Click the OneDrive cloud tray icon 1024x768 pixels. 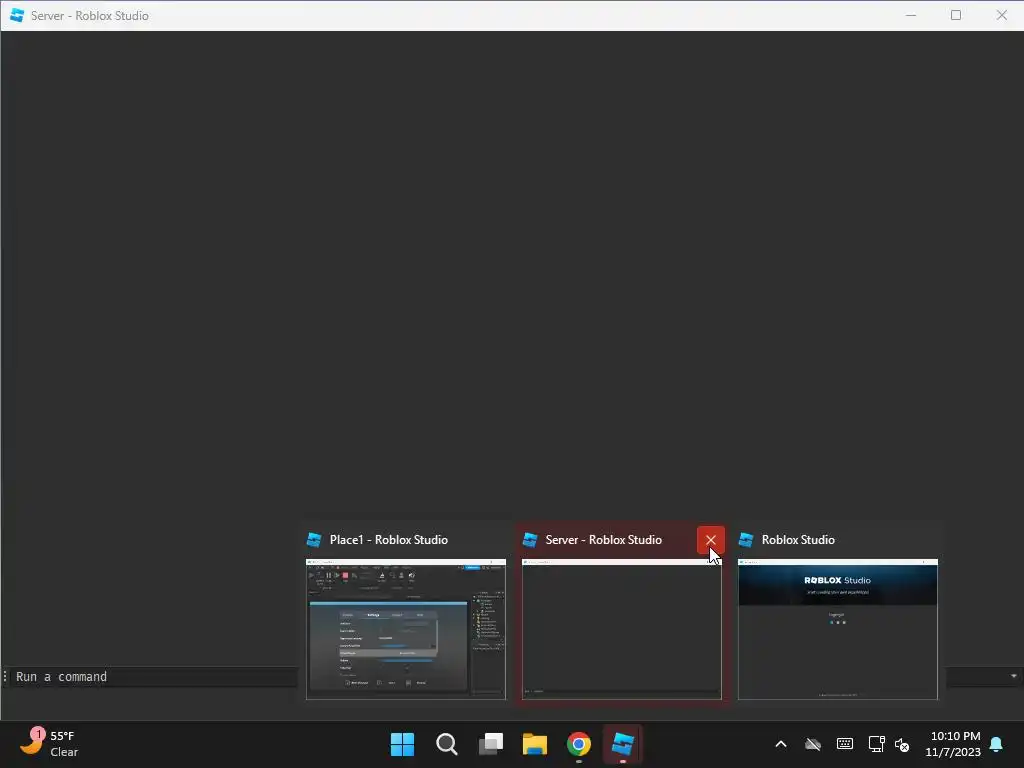pyautogui.click(x=812, y=744)
